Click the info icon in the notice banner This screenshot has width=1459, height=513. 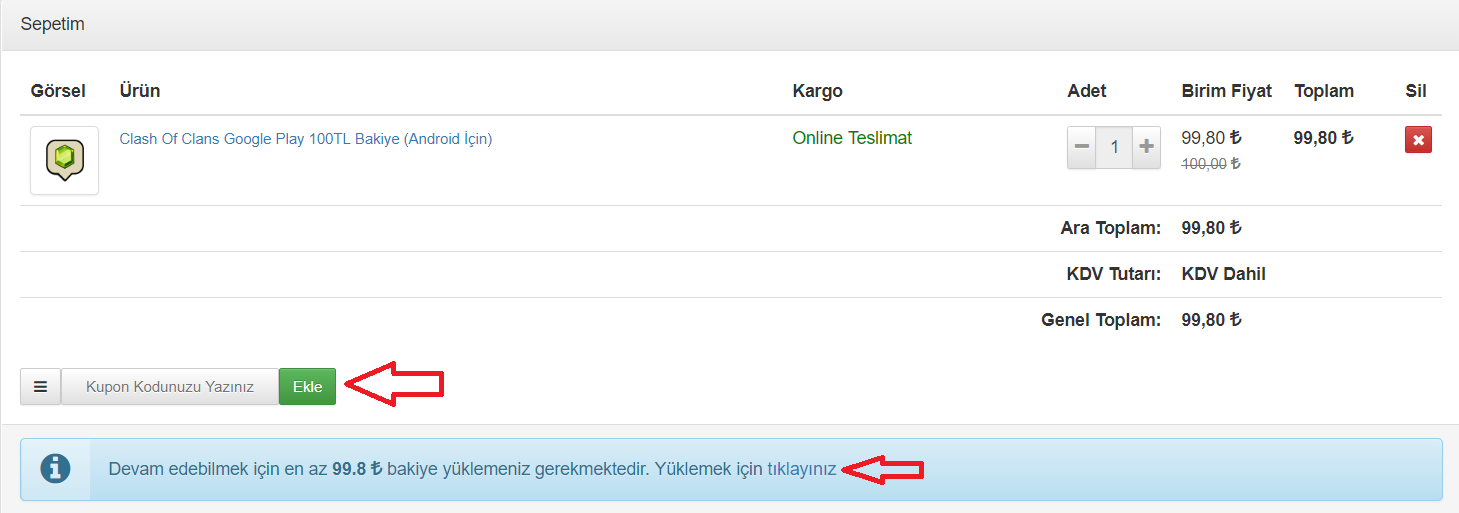pos(55,469)
